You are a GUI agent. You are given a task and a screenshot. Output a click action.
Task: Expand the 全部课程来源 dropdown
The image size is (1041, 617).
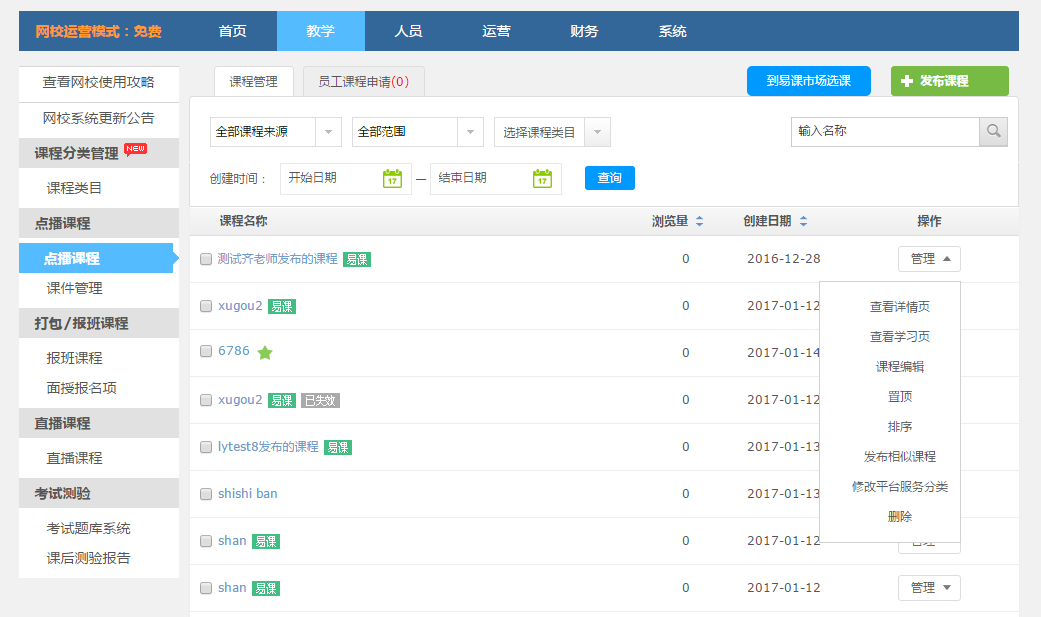[329, 132]
